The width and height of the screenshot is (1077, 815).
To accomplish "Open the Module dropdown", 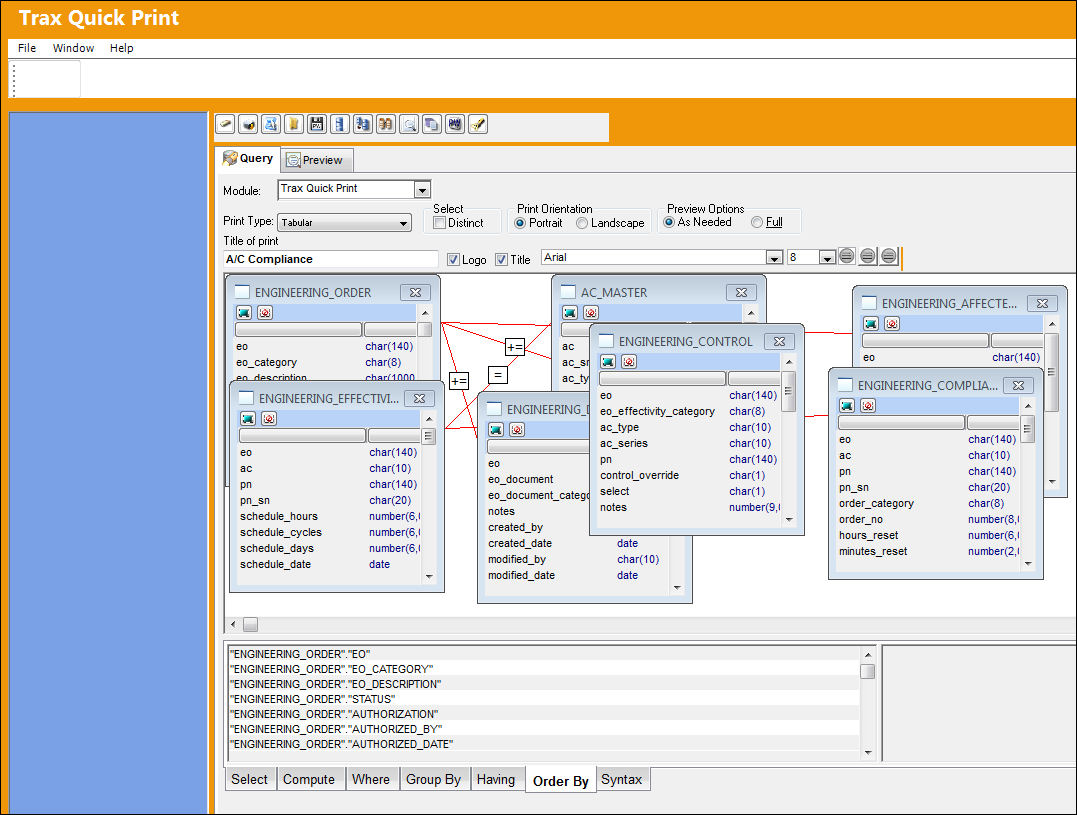I will [422, 190].
